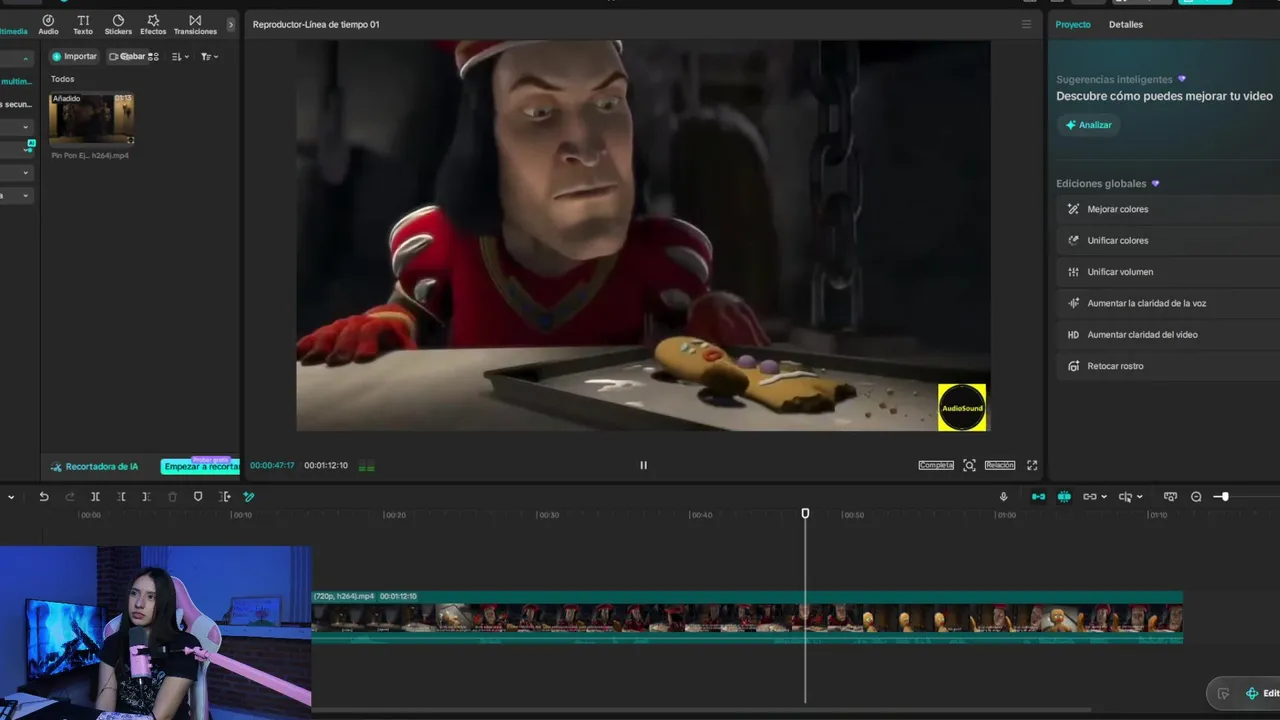Switch media list to grid view
1280x720 pixels.
[153, 57]
